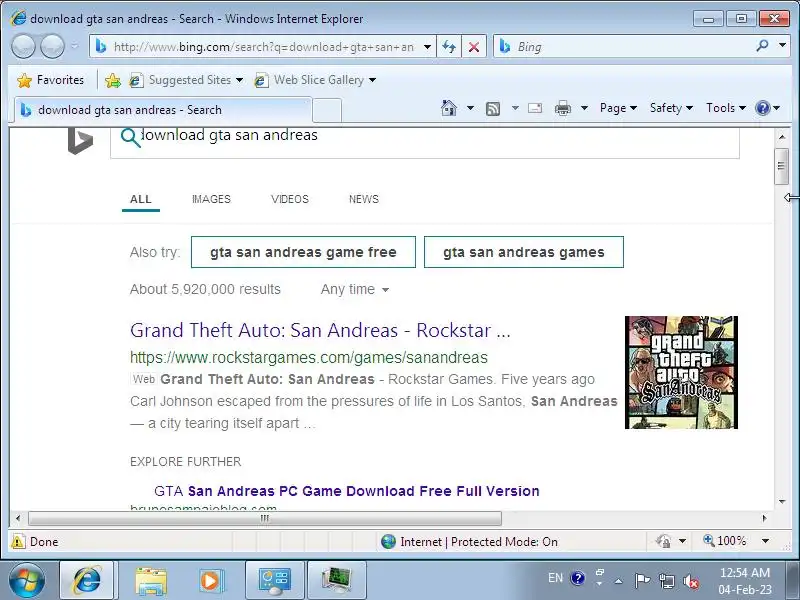Go back with the browser Back arrow
Image resolution: width=800 pixels, height=600 pixels.
[x=23, y=46]
